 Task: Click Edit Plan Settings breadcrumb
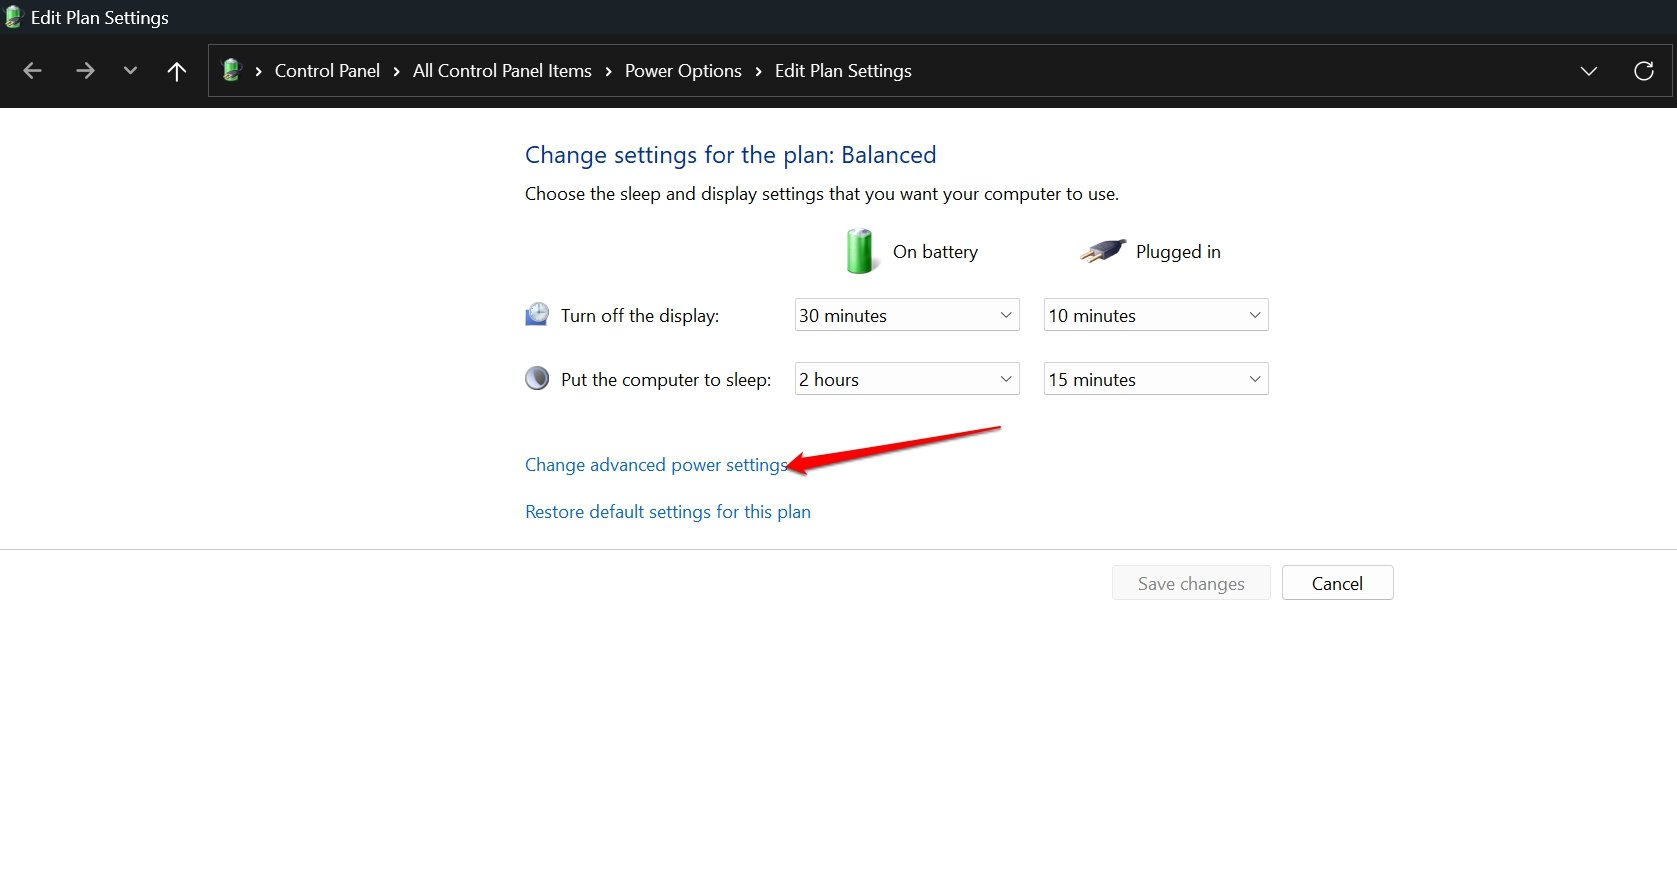pyautogui.click(x=843, y=71)
